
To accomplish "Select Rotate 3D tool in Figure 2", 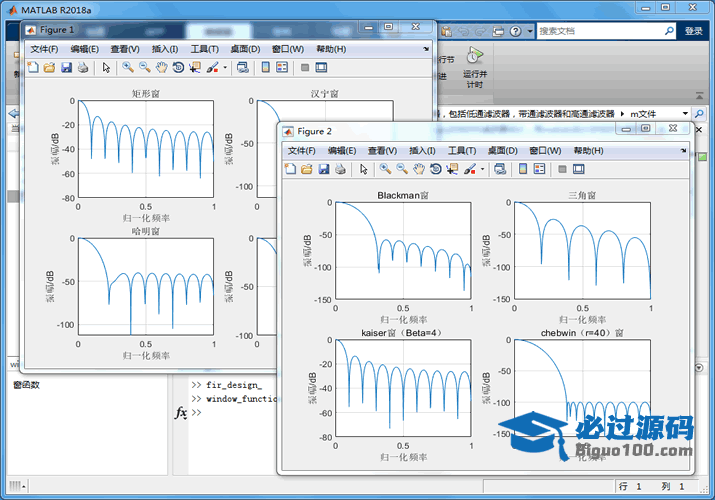I will (435, 169).
